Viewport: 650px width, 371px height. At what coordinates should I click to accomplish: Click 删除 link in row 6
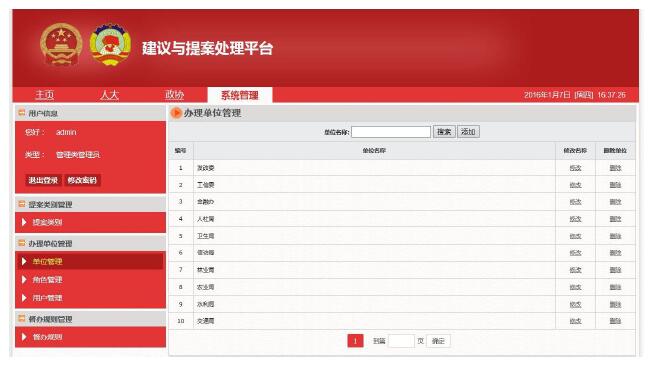click(x=615, y=253)
